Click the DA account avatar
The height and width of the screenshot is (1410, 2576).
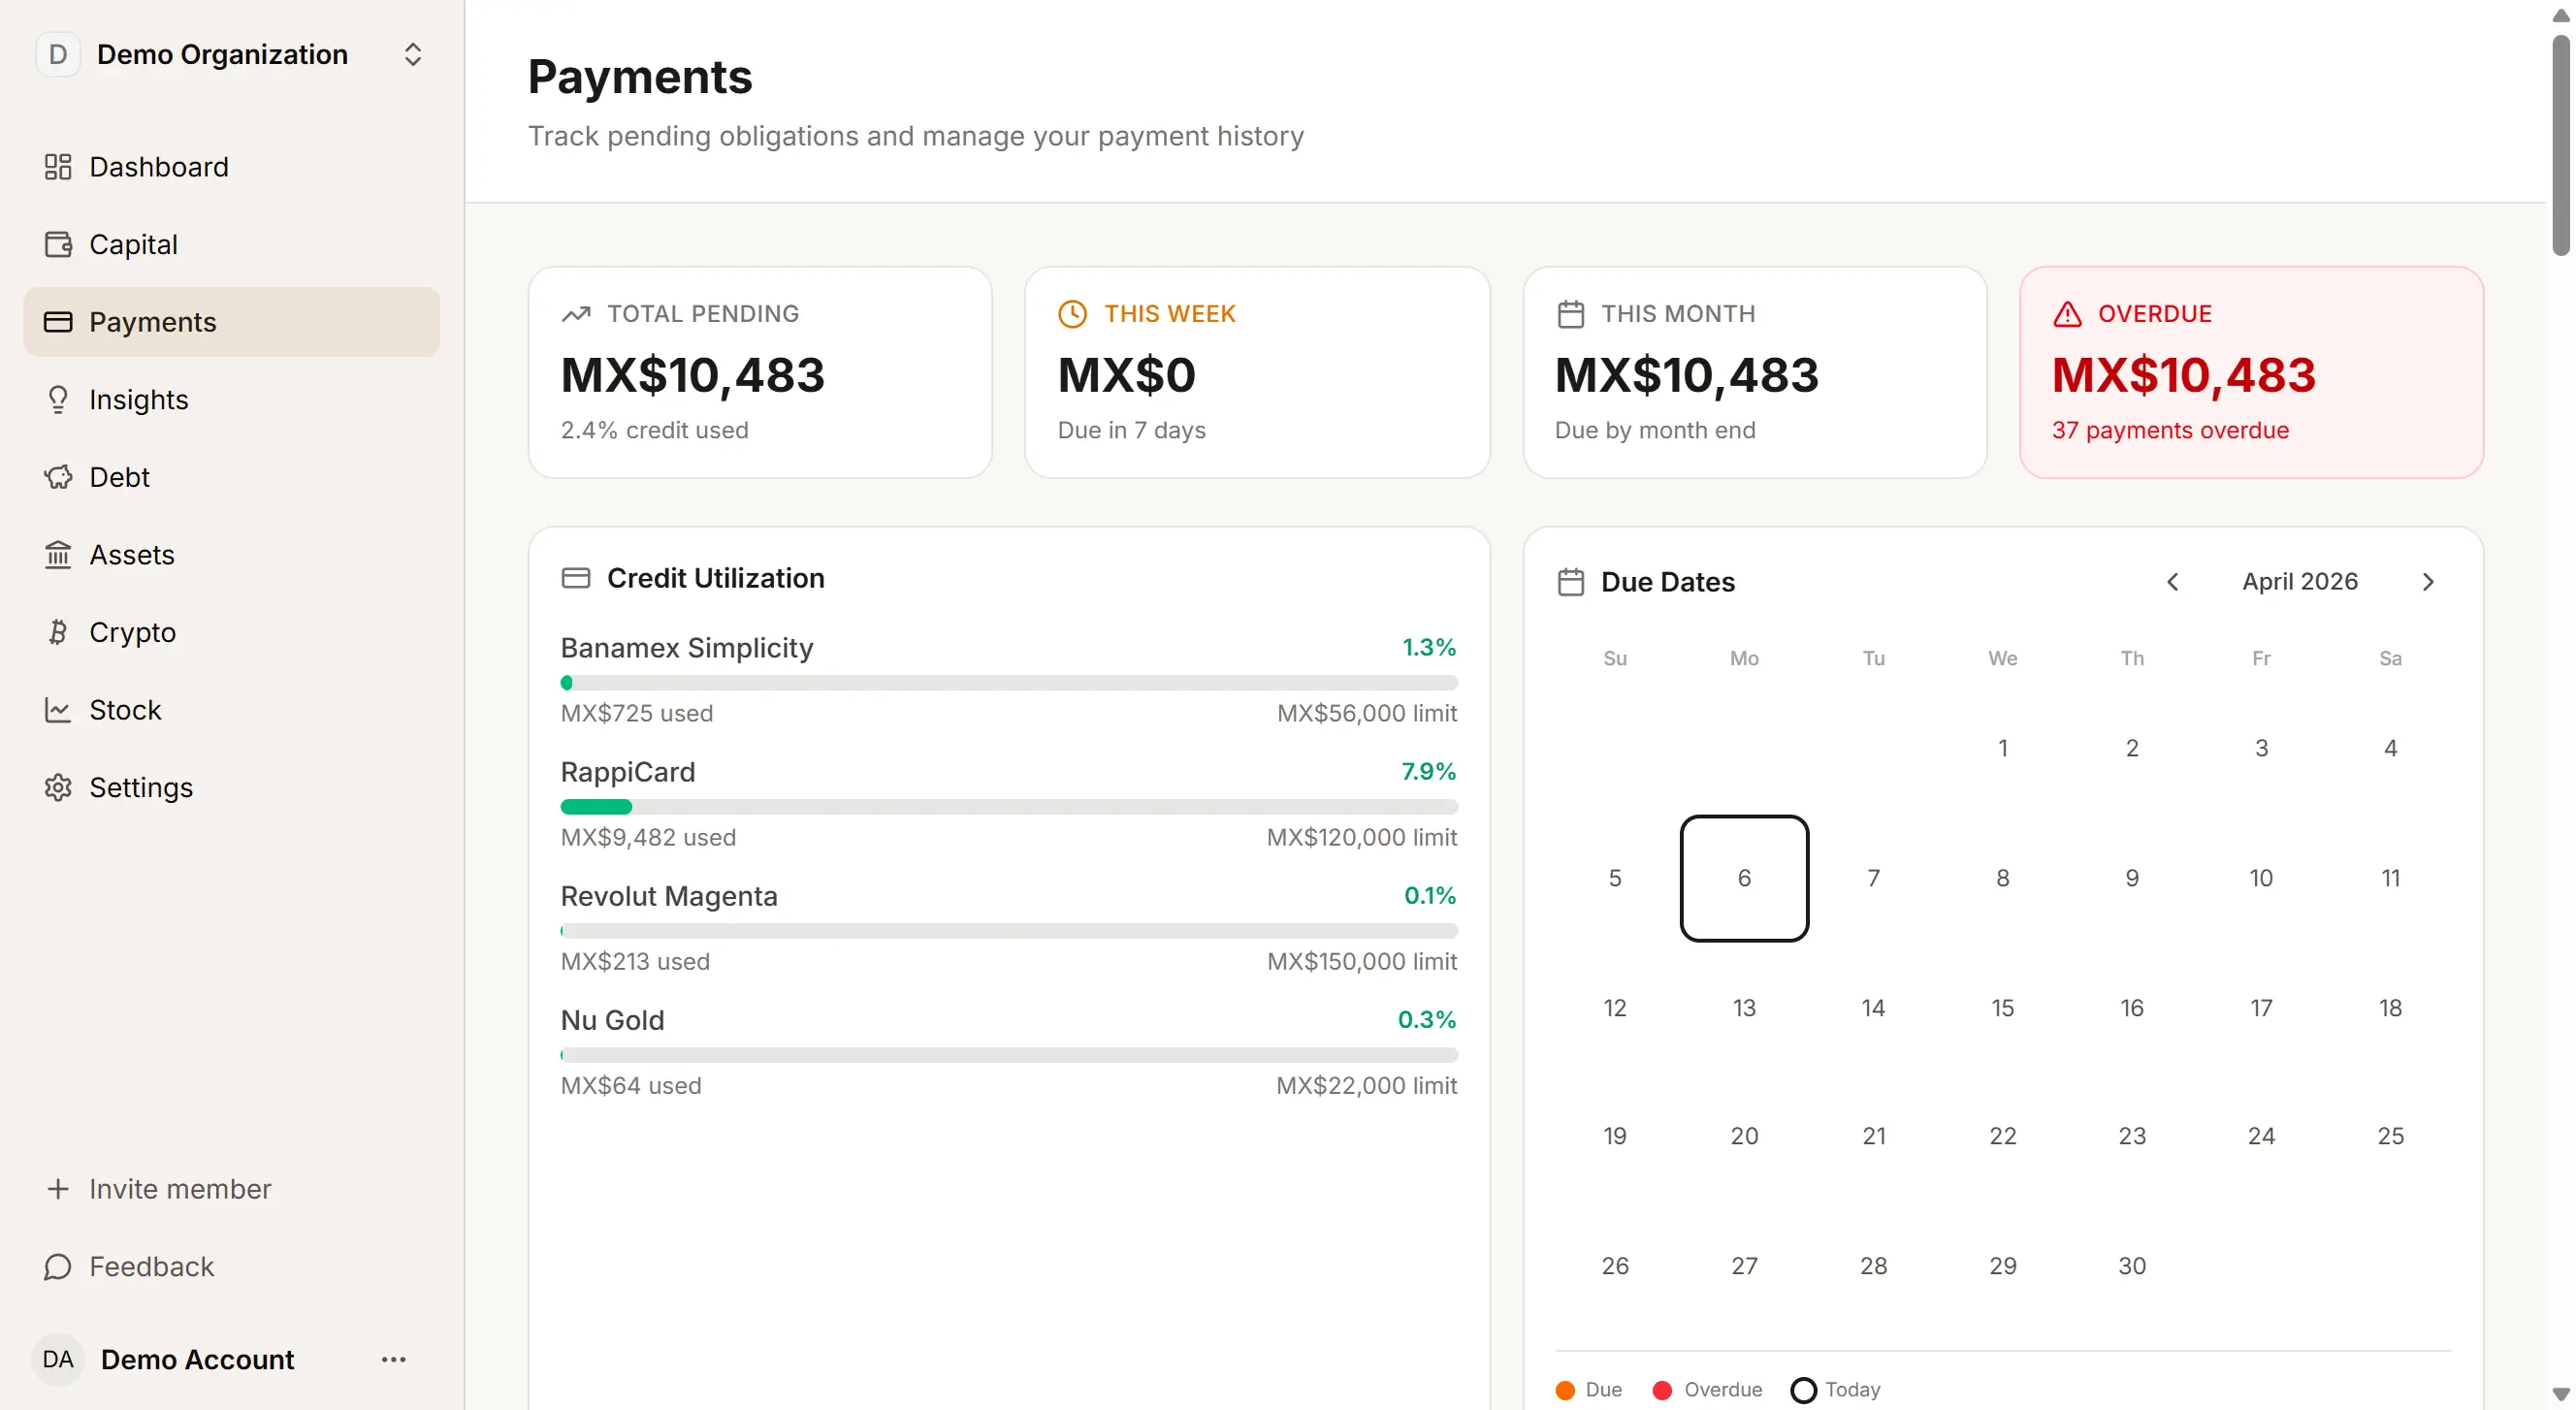coord(58,1360)
